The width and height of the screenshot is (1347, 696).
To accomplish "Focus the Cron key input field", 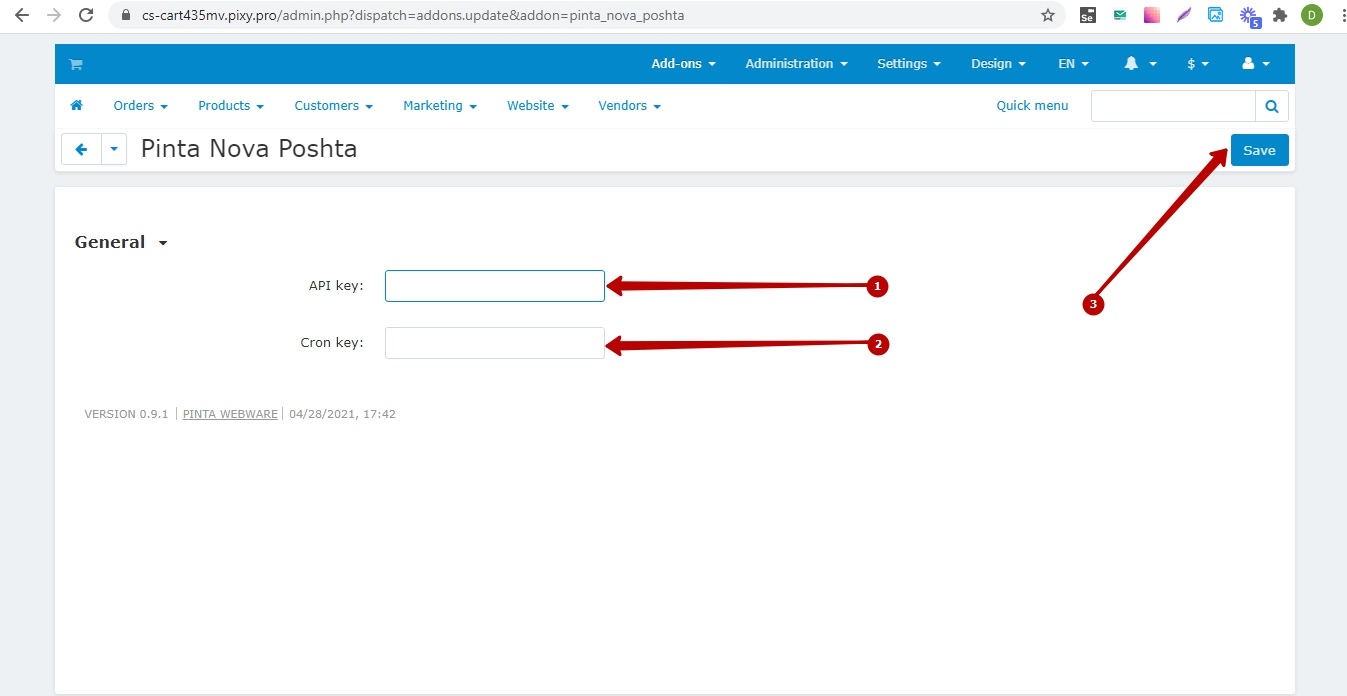I will point(495,343).
